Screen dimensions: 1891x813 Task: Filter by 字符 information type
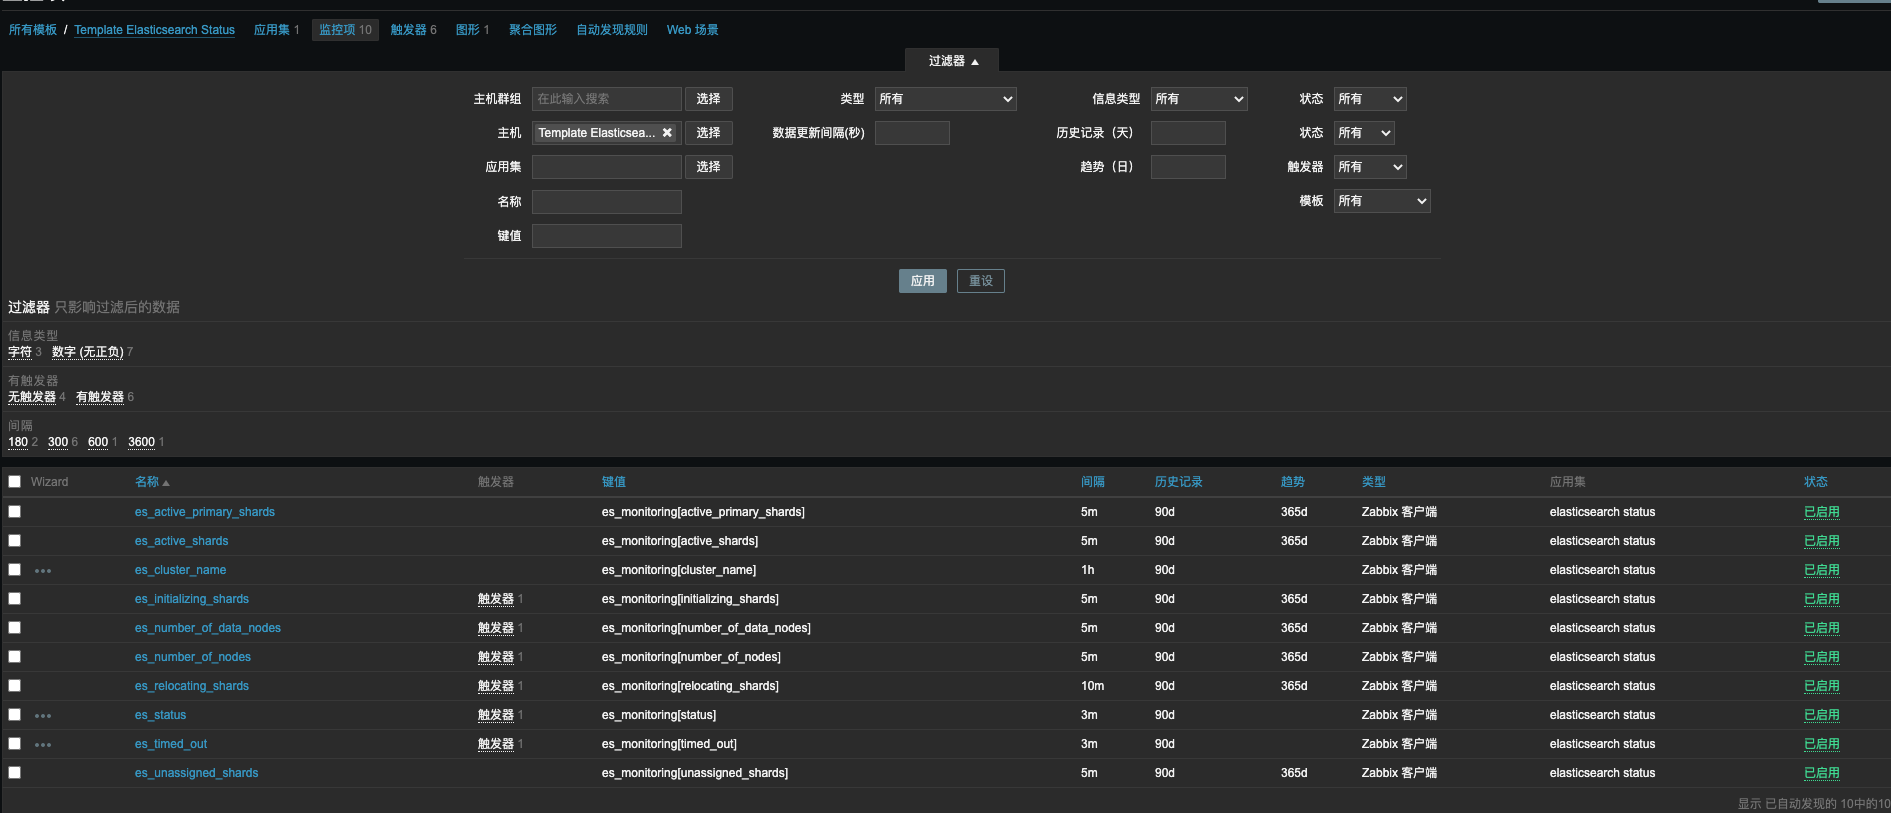pyautogui.click(x=20, y=352)
